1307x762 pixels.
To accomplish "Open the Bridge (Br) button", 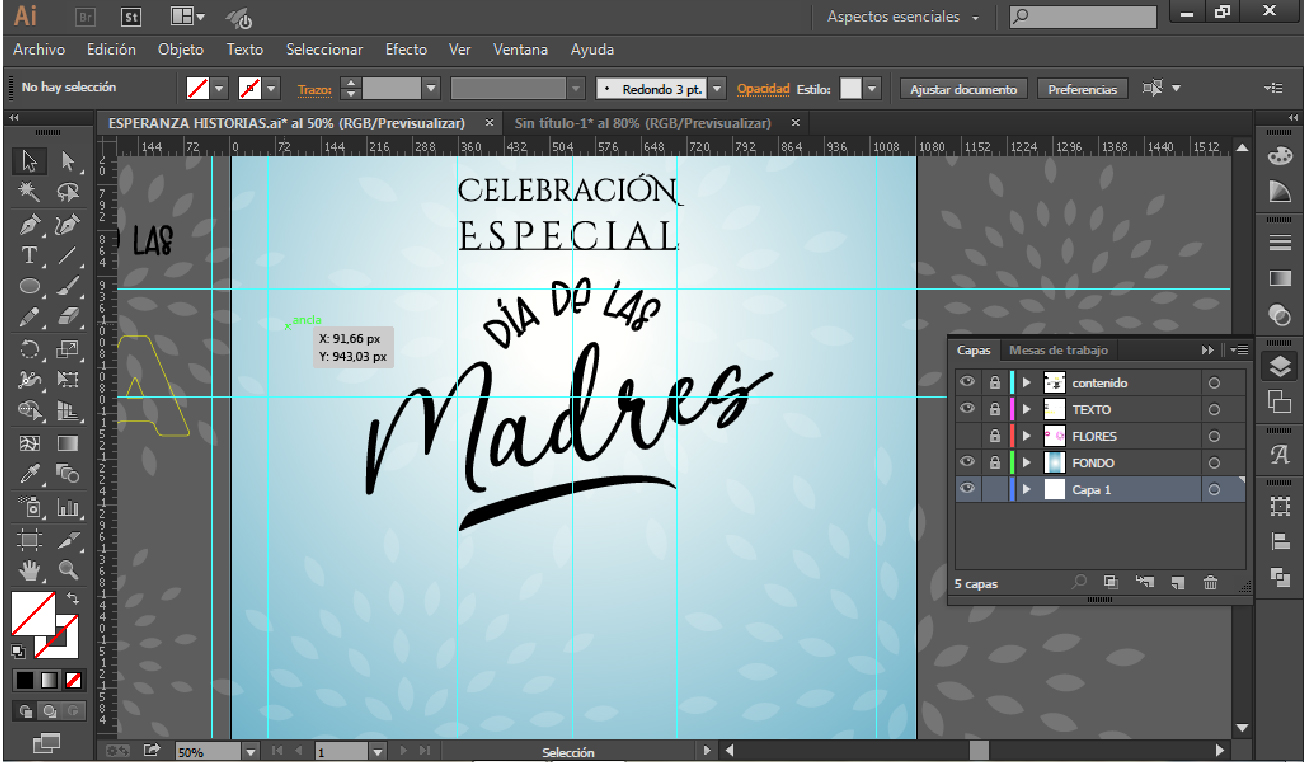I will tap(87, 17).
